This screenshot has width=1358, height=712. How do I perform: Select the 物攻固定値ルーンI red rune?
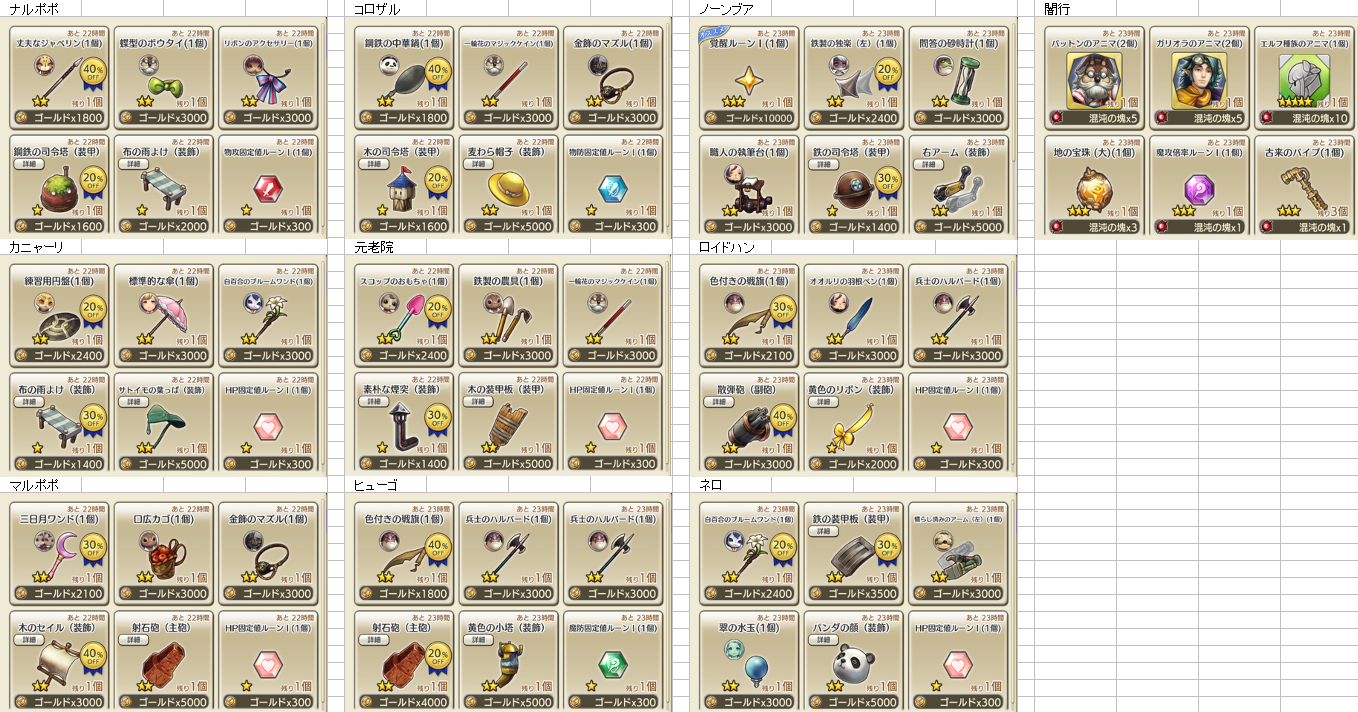(x=267, y=186)
